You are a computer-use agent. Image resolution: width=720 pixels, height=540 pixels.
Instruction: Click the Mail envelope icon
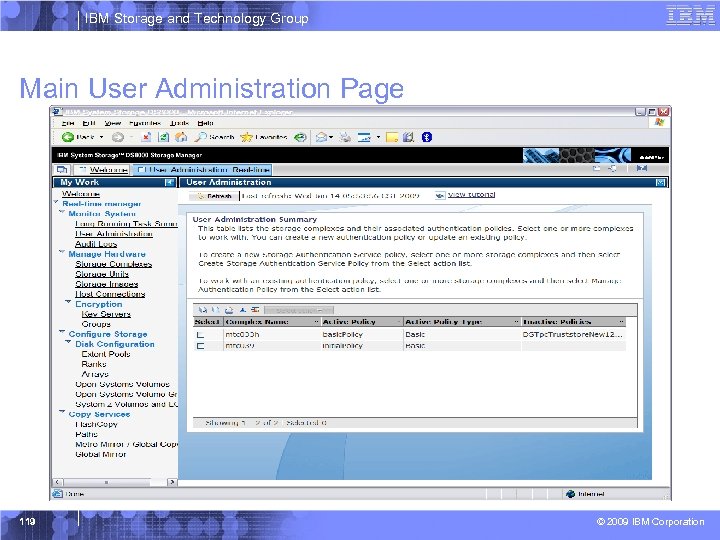[321, 137]
